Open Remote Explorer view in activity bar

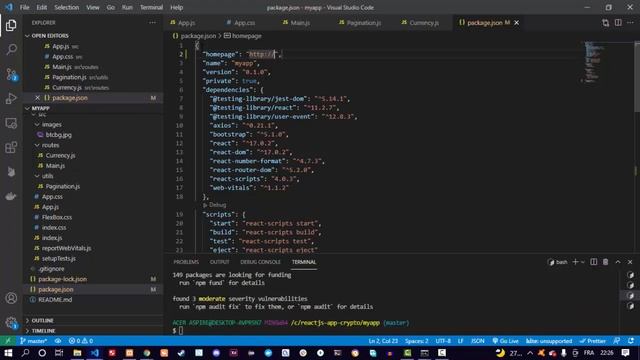point(11,123)
